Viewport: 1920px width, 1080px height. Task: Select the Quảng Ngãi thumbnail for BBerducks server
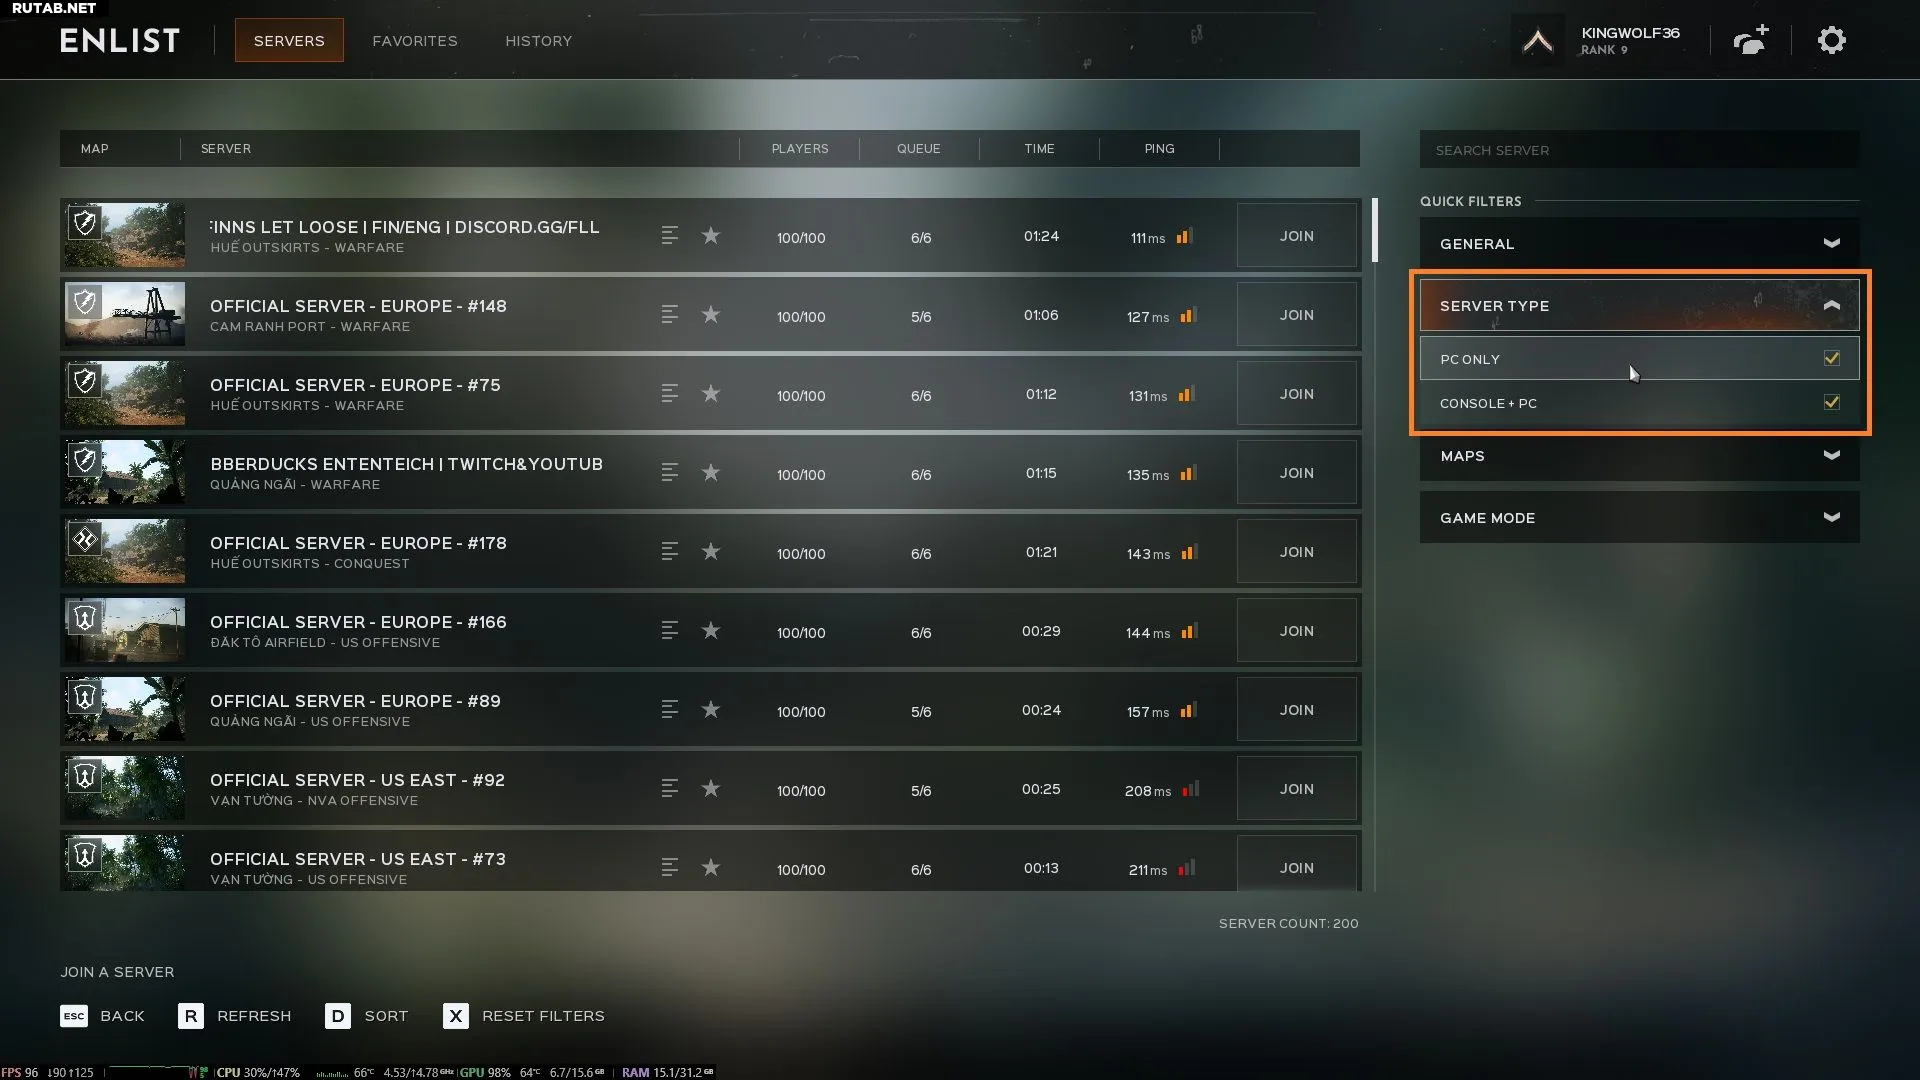click(125, 473)
